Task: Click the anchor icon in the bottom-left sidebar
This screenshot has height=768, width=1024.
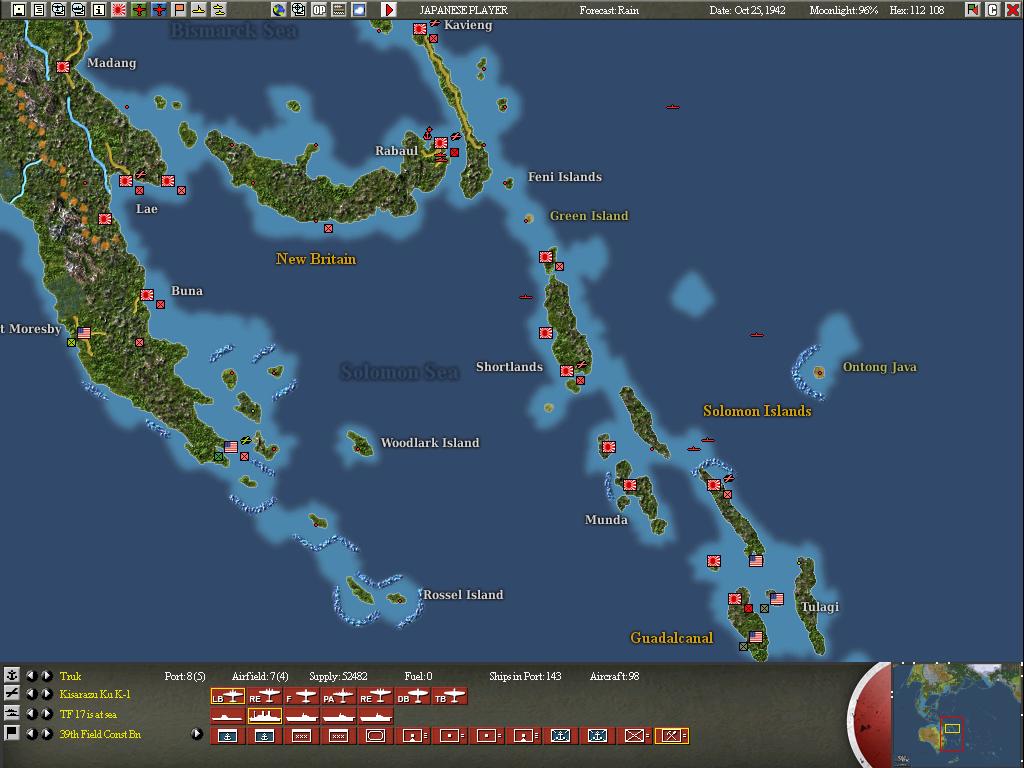Action: pyautogui.click(x=12, y=675)
